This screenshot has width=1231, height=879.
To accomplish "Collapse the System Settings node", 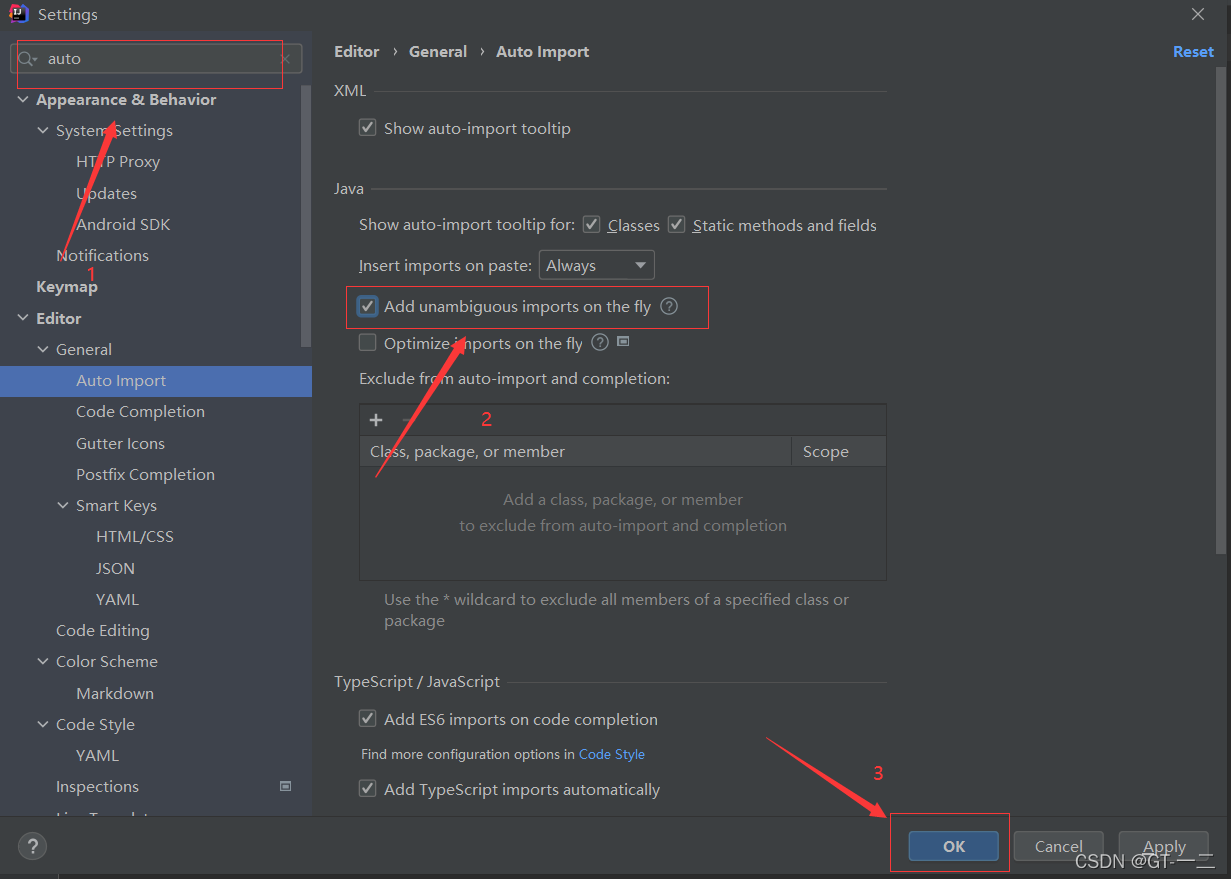I will 43,131.
